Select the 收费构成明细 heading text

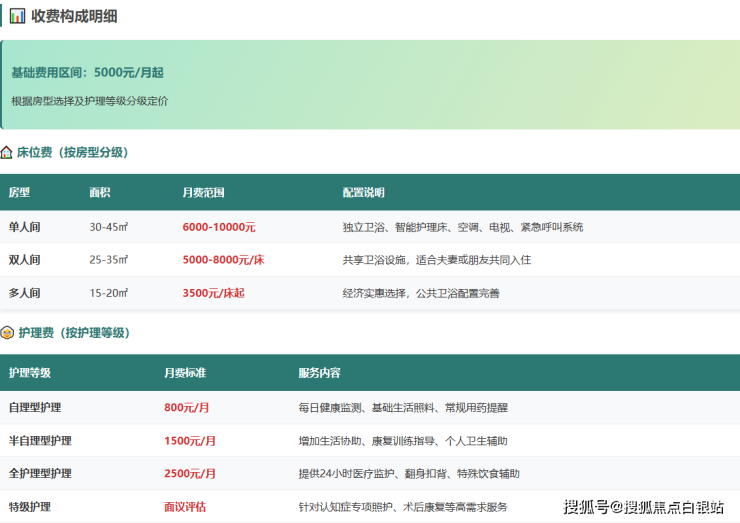[x=73, y=15]
